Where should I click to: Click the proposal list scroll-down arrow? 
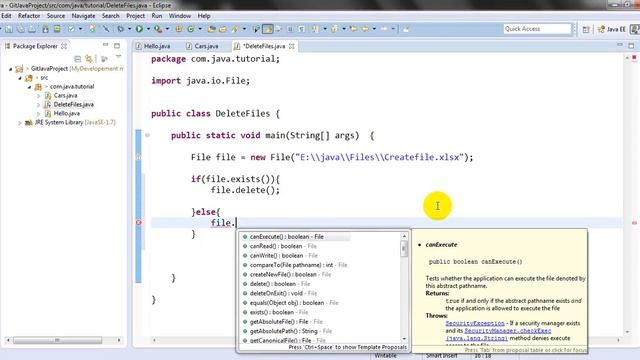click(x=404, y=339)
